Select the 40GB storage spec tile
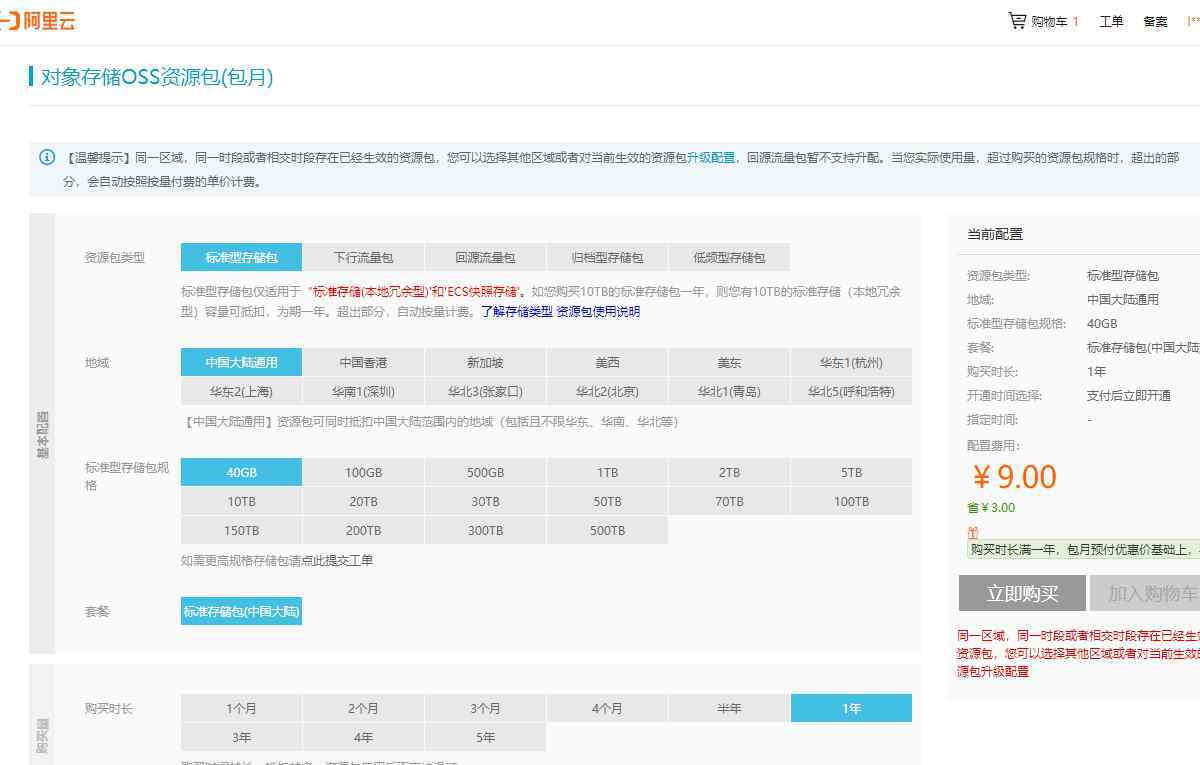 (241, 472)
